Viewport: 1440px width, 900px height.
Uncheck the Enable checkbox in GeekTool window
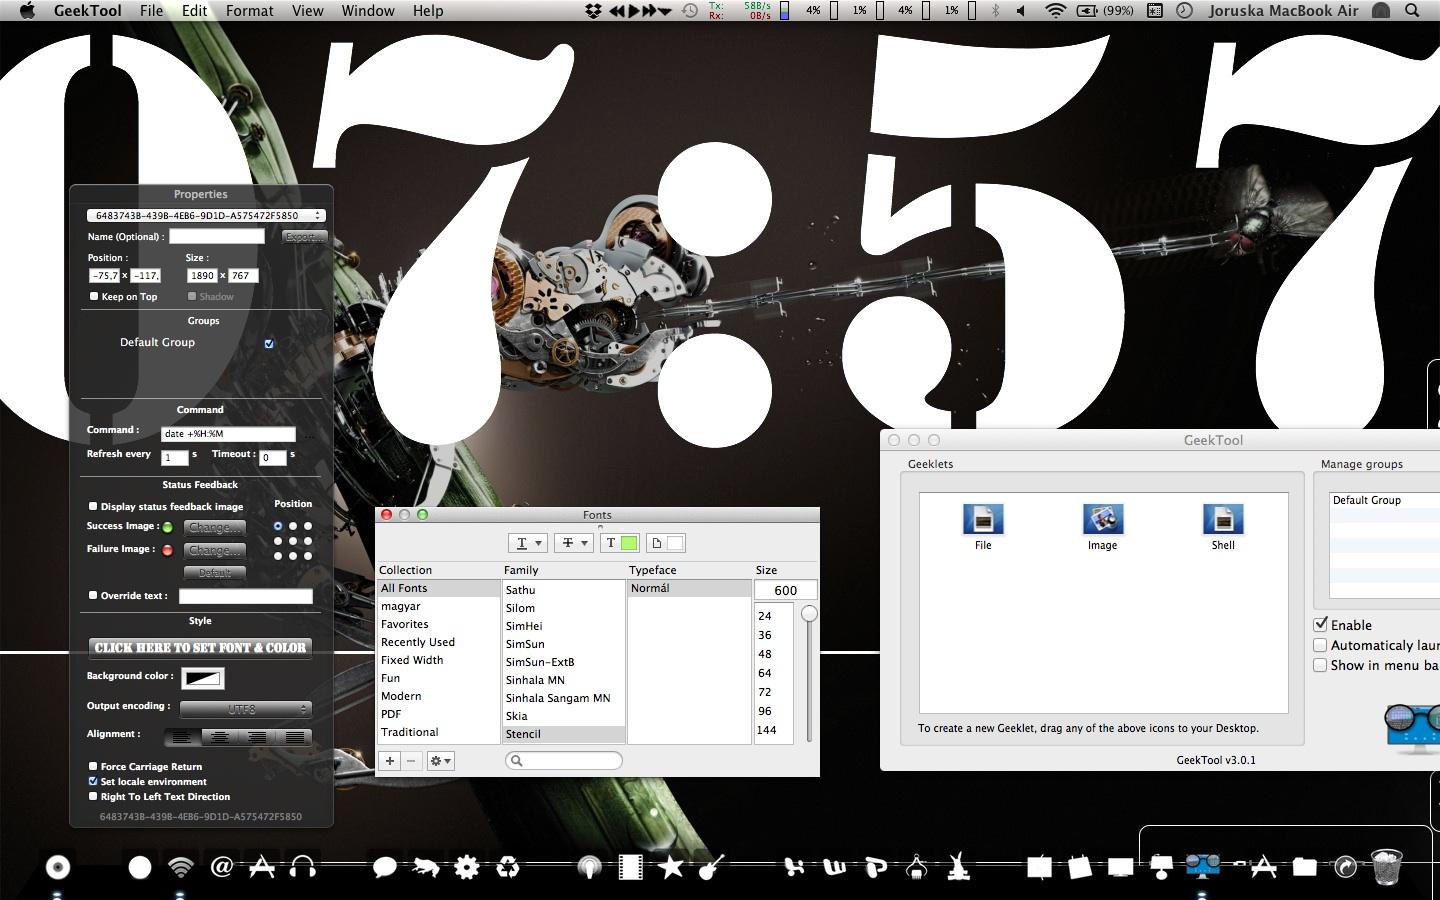[x=1320, y=624]
